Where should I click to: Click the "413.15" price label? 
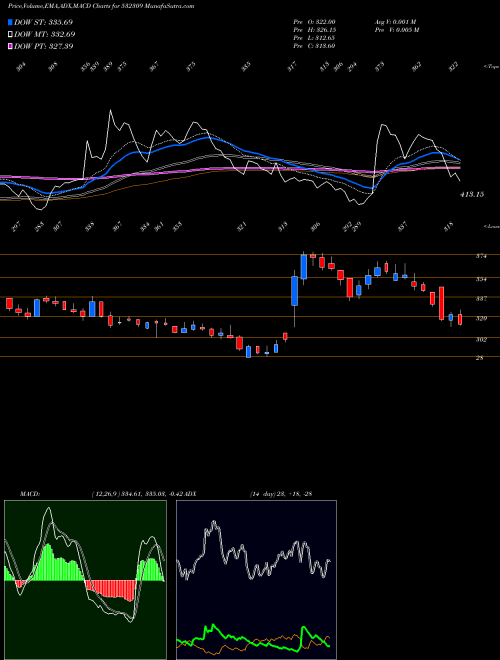click(x=472, y=194)
